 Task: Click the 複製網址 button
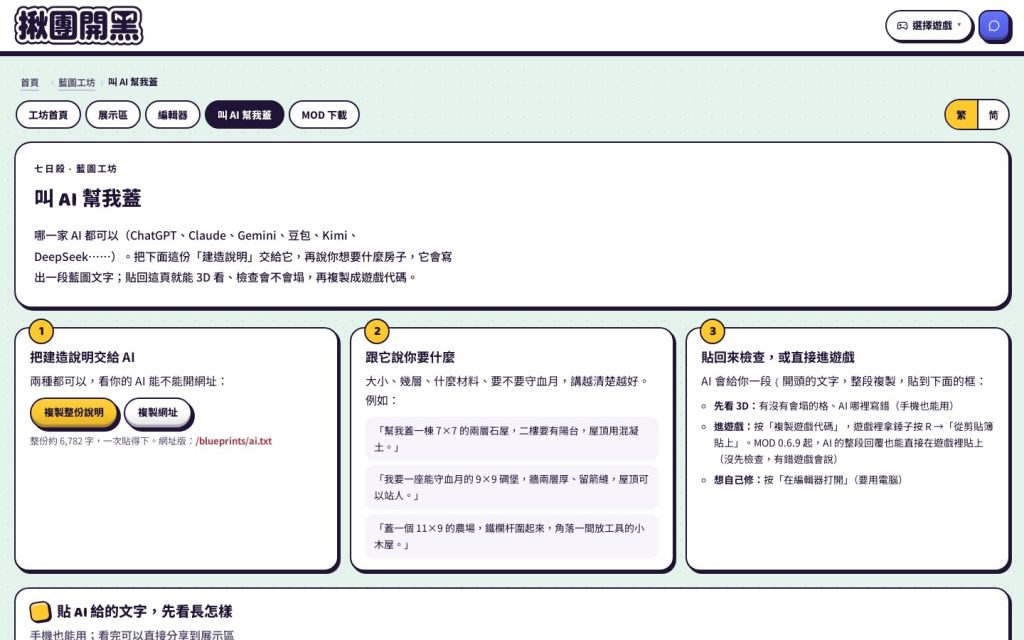coord(157,413)
